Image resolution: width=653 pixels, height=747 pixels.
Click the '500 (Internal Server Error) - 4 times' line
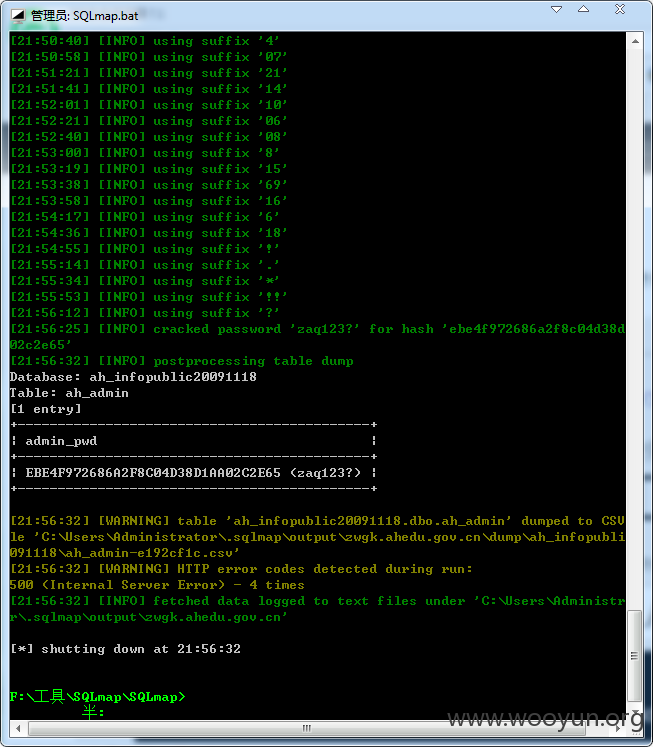click(157, 585)
